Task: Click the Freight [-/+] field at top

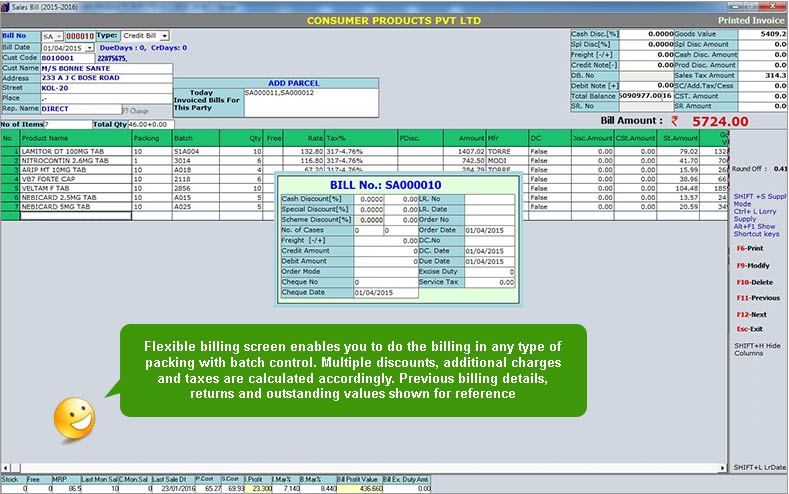Action: [647, 55]
